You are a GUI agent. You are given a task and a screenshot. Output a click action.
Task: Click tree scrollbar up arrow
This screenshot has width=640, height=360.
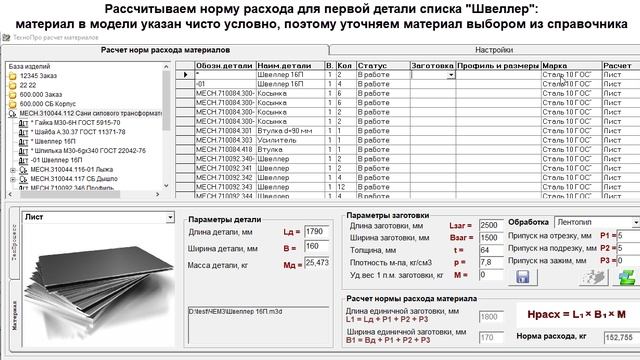click(166, 67)
